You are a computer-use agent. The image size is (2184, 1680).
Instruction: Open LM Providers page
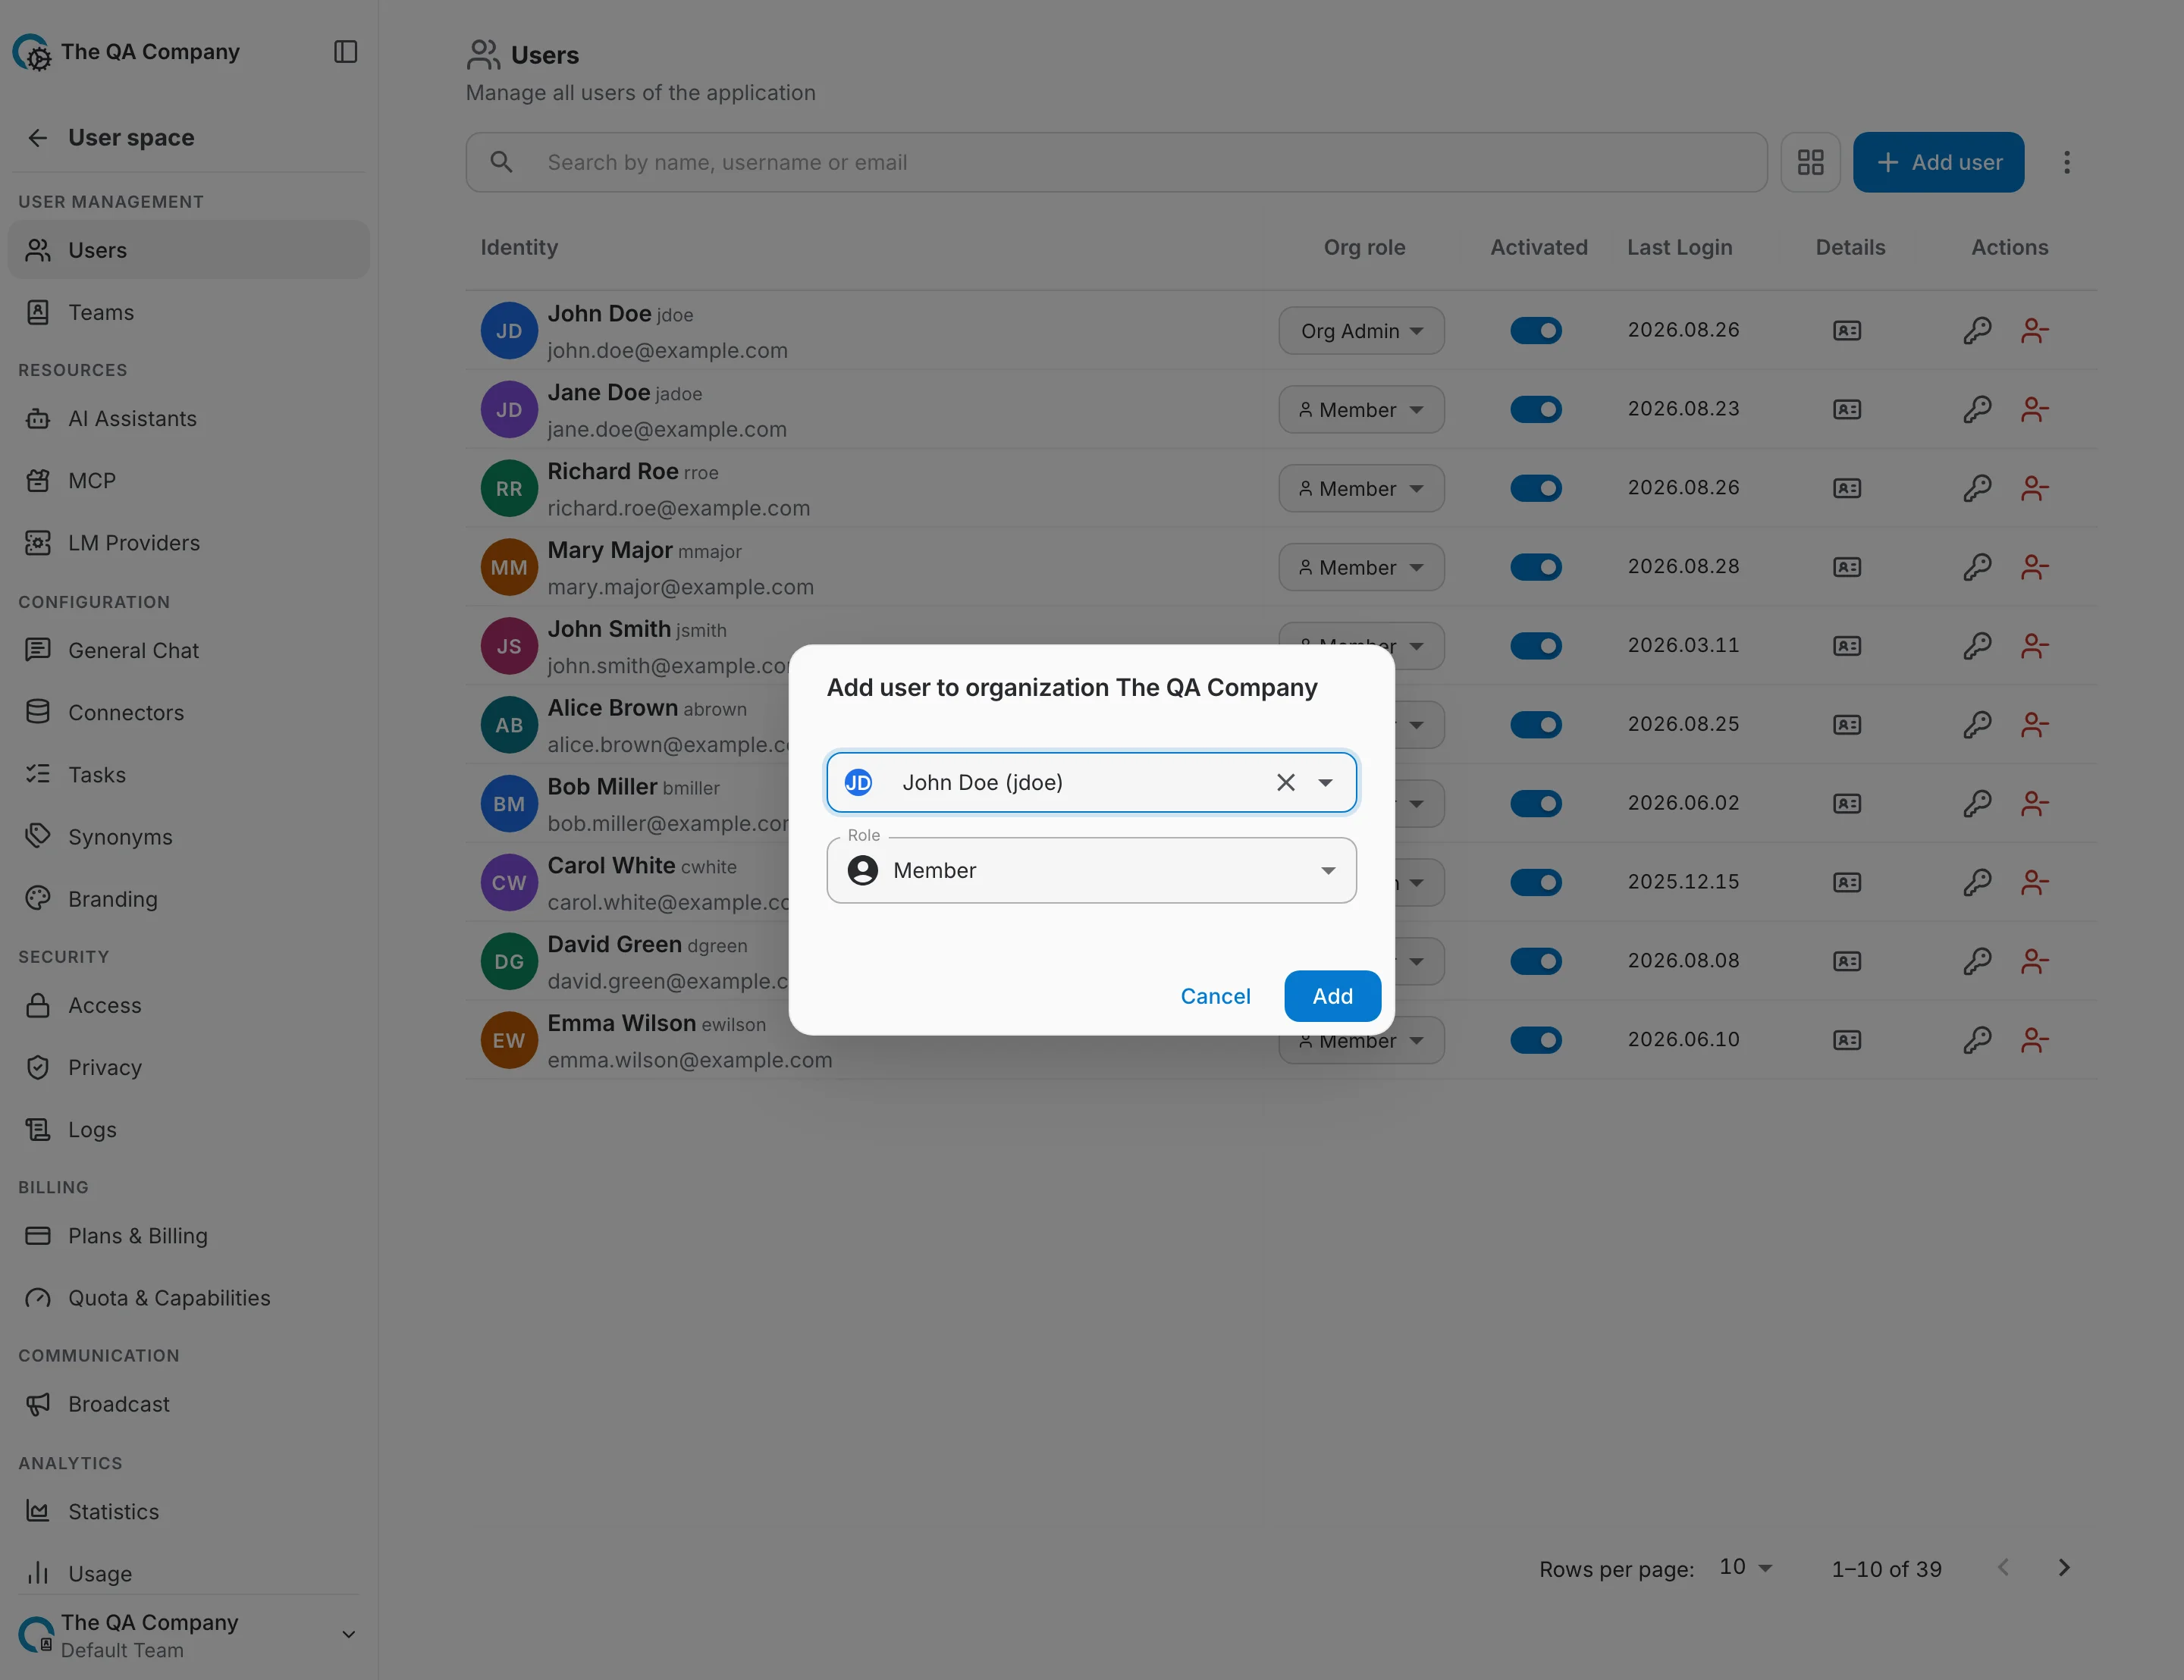(x=188, y=542)
